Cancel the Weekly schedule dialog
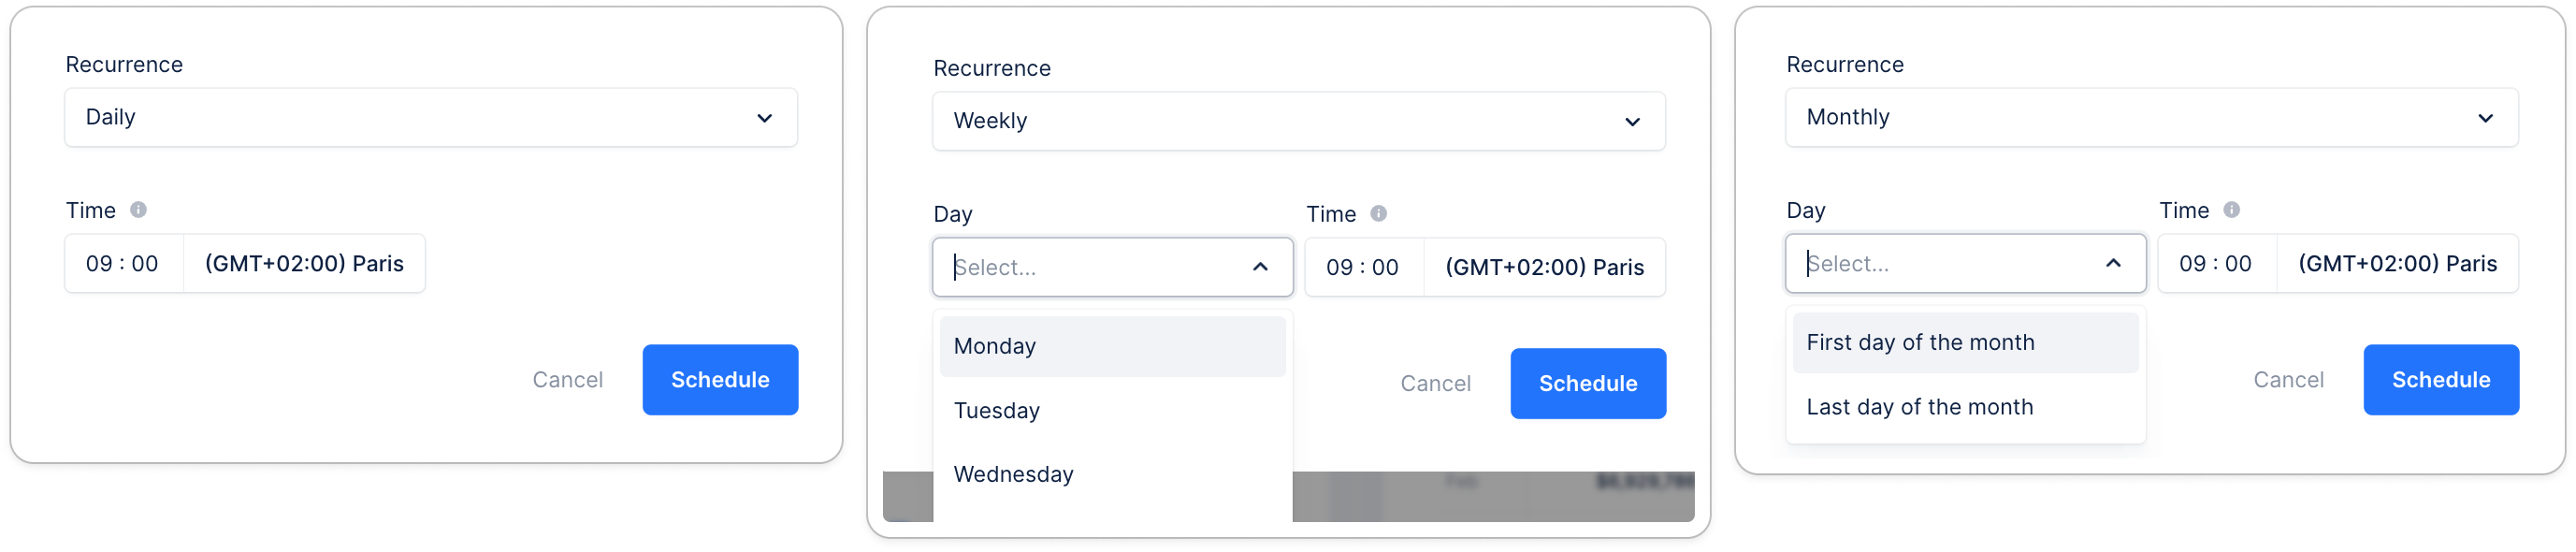The image size is (2576, 552). coord(1436,385)
